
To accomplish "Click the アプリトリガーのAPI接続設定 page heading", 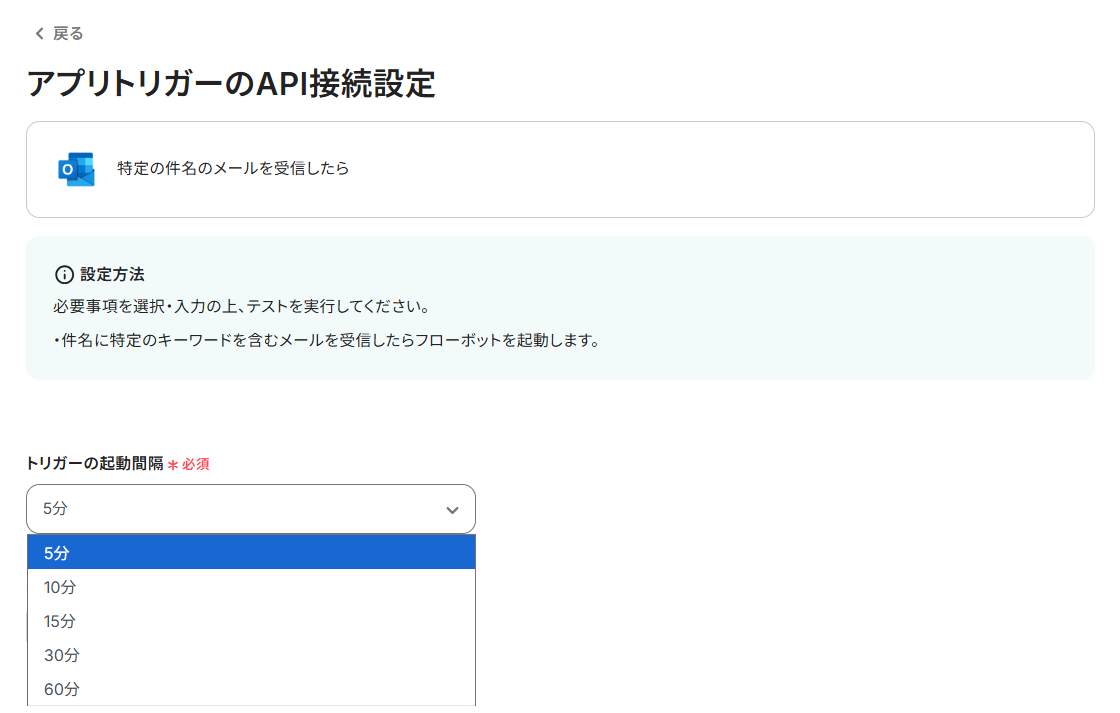I will 231,84.
